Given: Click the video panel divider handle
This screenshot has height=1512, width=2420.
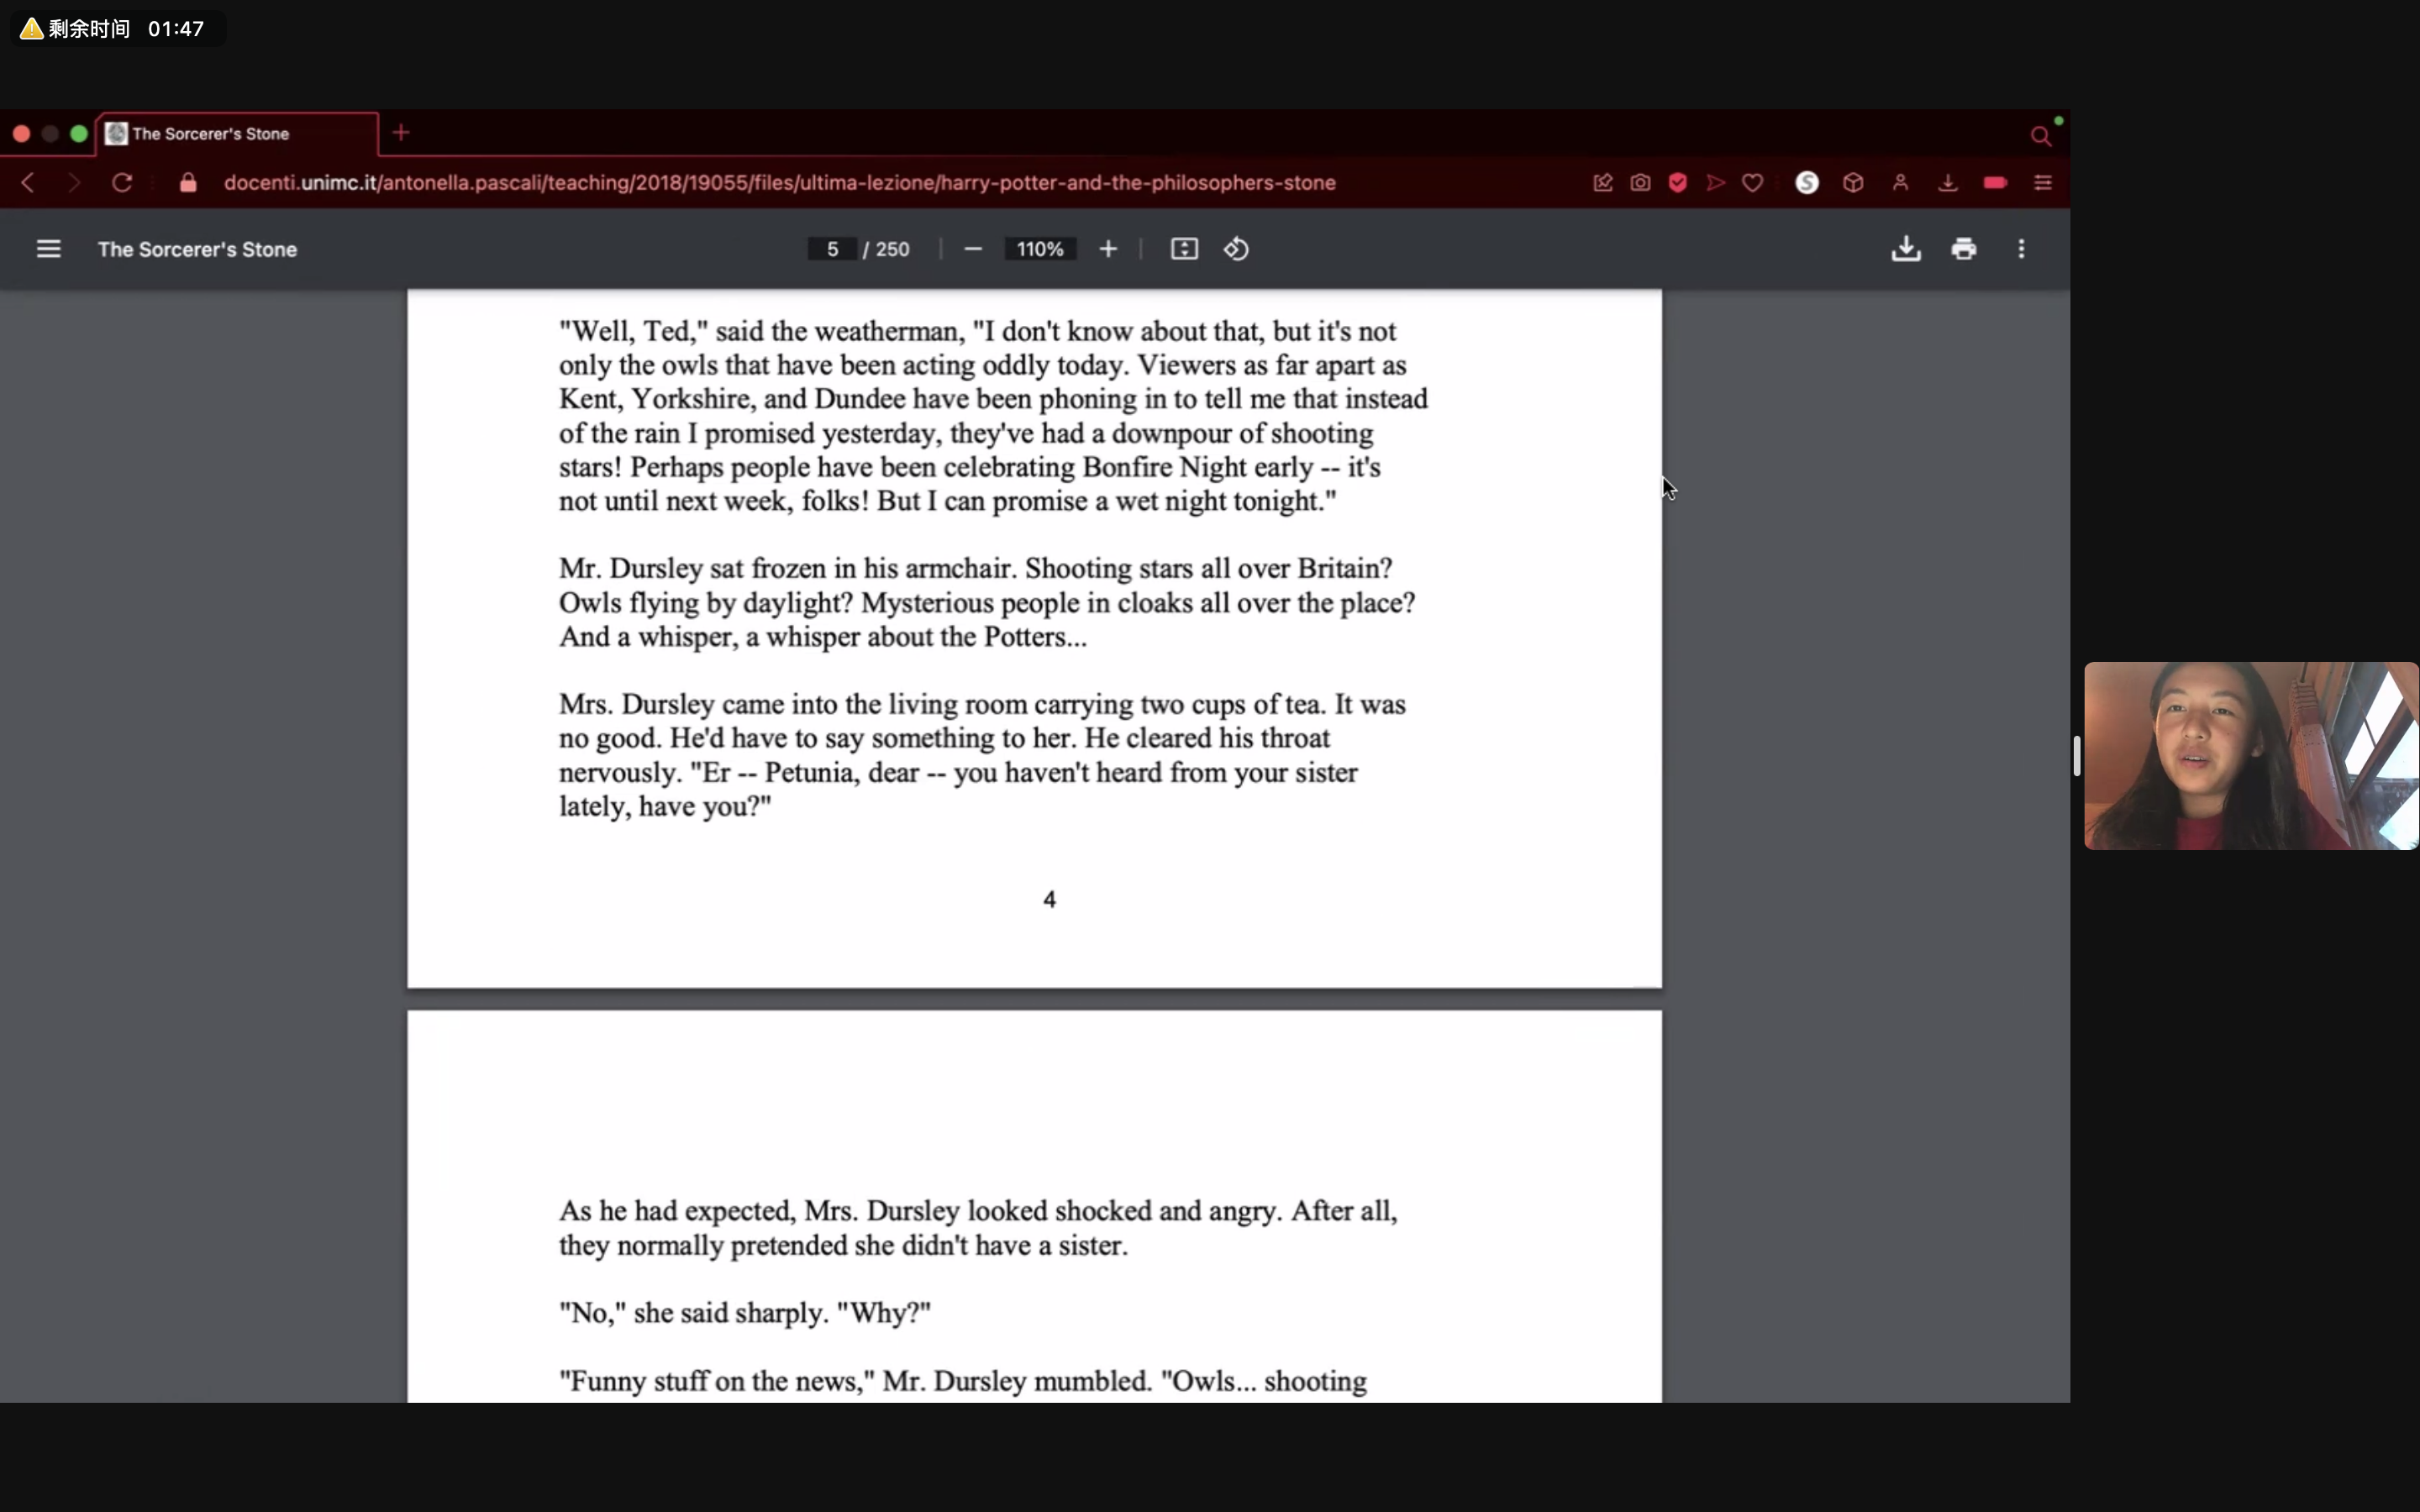Looking at the screenshot, I should pyautogui.click(x=2077, y=756).
